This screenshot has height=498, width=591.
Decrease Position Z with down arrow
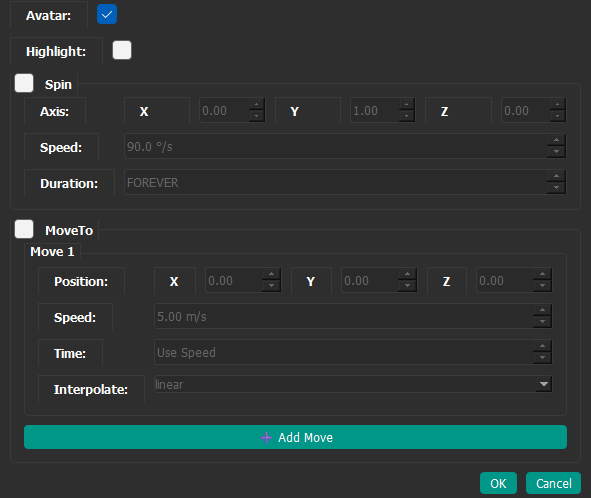click(542, 286)
